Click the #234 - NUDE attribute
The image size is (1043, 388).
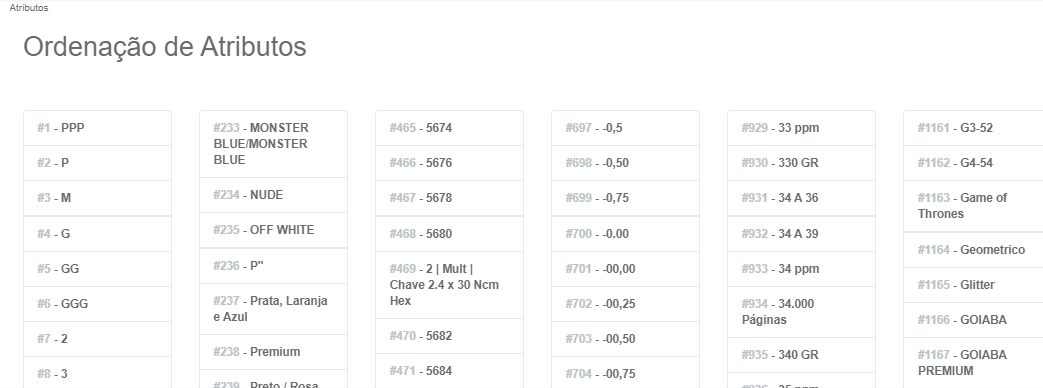[x=273, y=195]
